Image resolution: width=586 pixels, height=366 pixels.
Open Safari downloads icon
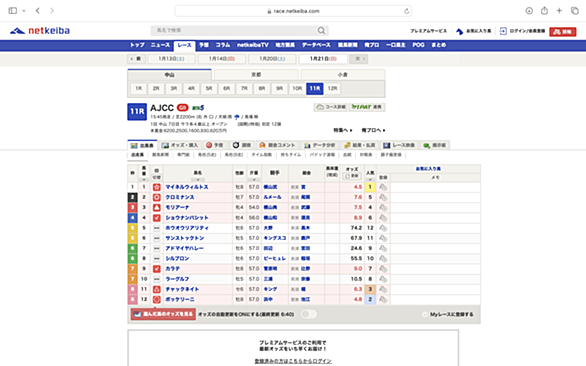point(529,11)
